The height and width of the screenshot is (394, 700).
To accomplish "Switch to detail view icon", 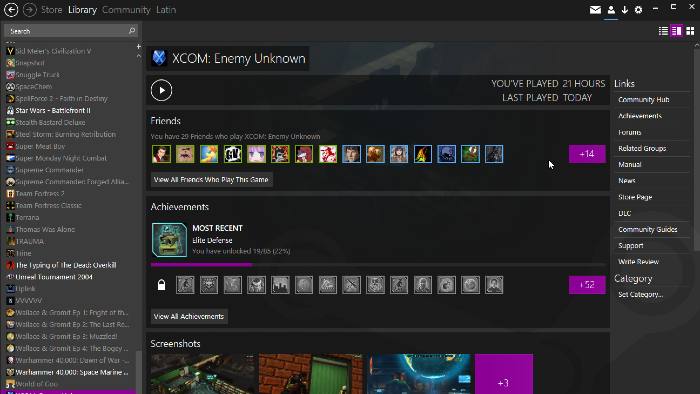I will (677, 31).
